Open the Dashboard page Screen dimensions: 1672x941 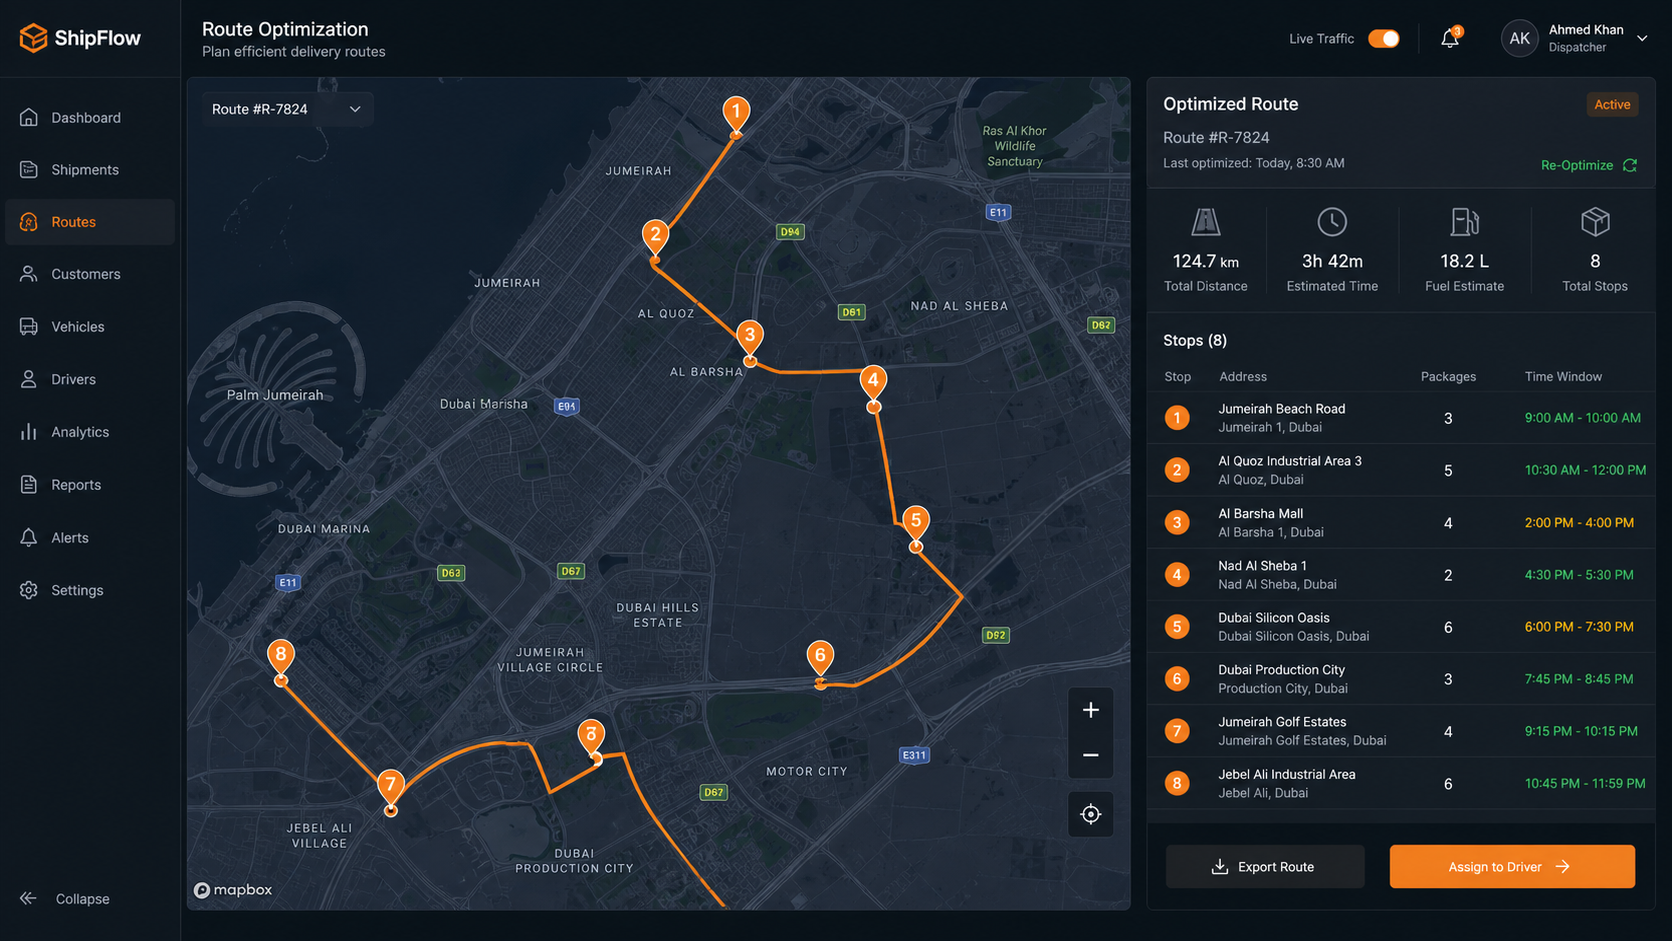tap(90, 117)
